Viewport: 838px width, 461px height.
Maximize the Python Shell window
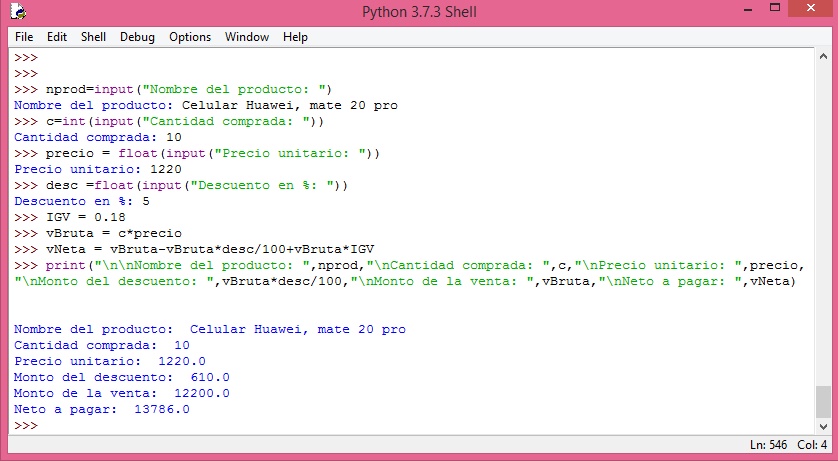(x=775, y=8)
